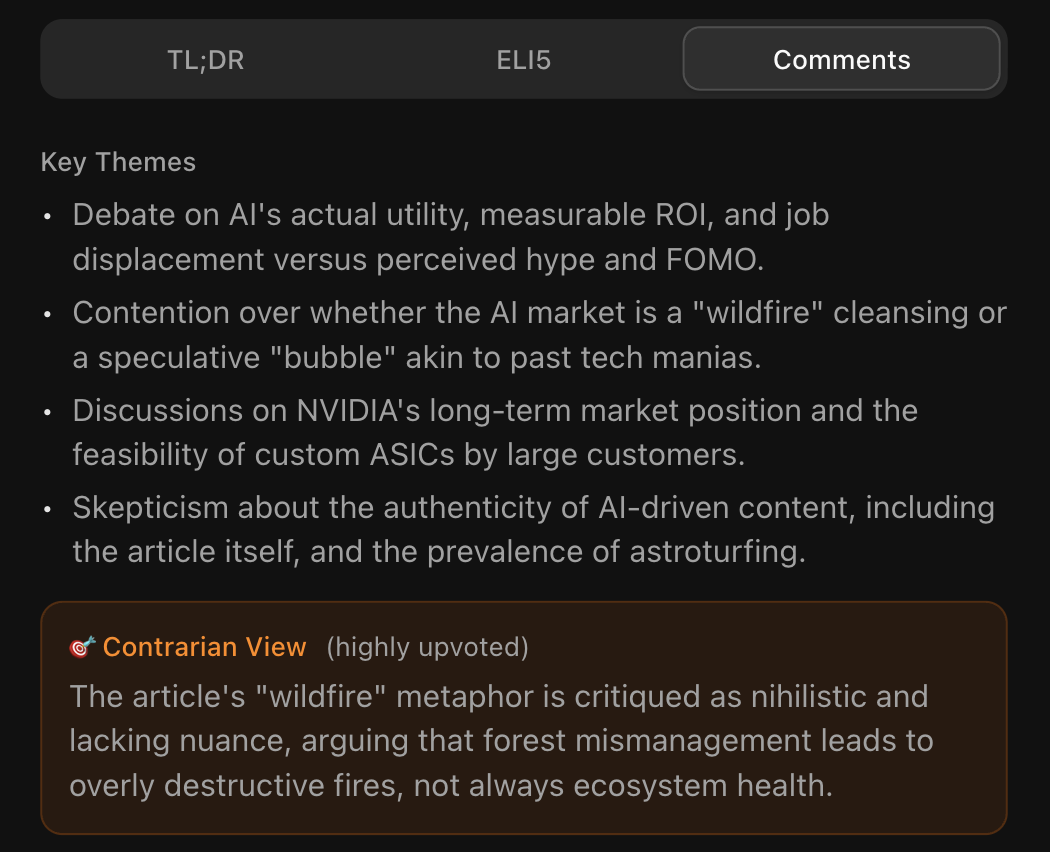
Task: Open the Contrarian View summary card
Action: (x=524, y=716)
